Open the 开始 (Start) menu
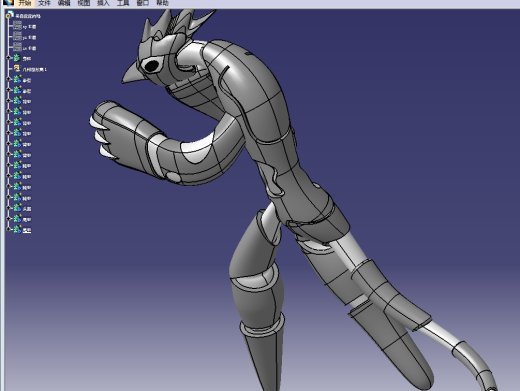Screen dimensions: 520x391 25,3
